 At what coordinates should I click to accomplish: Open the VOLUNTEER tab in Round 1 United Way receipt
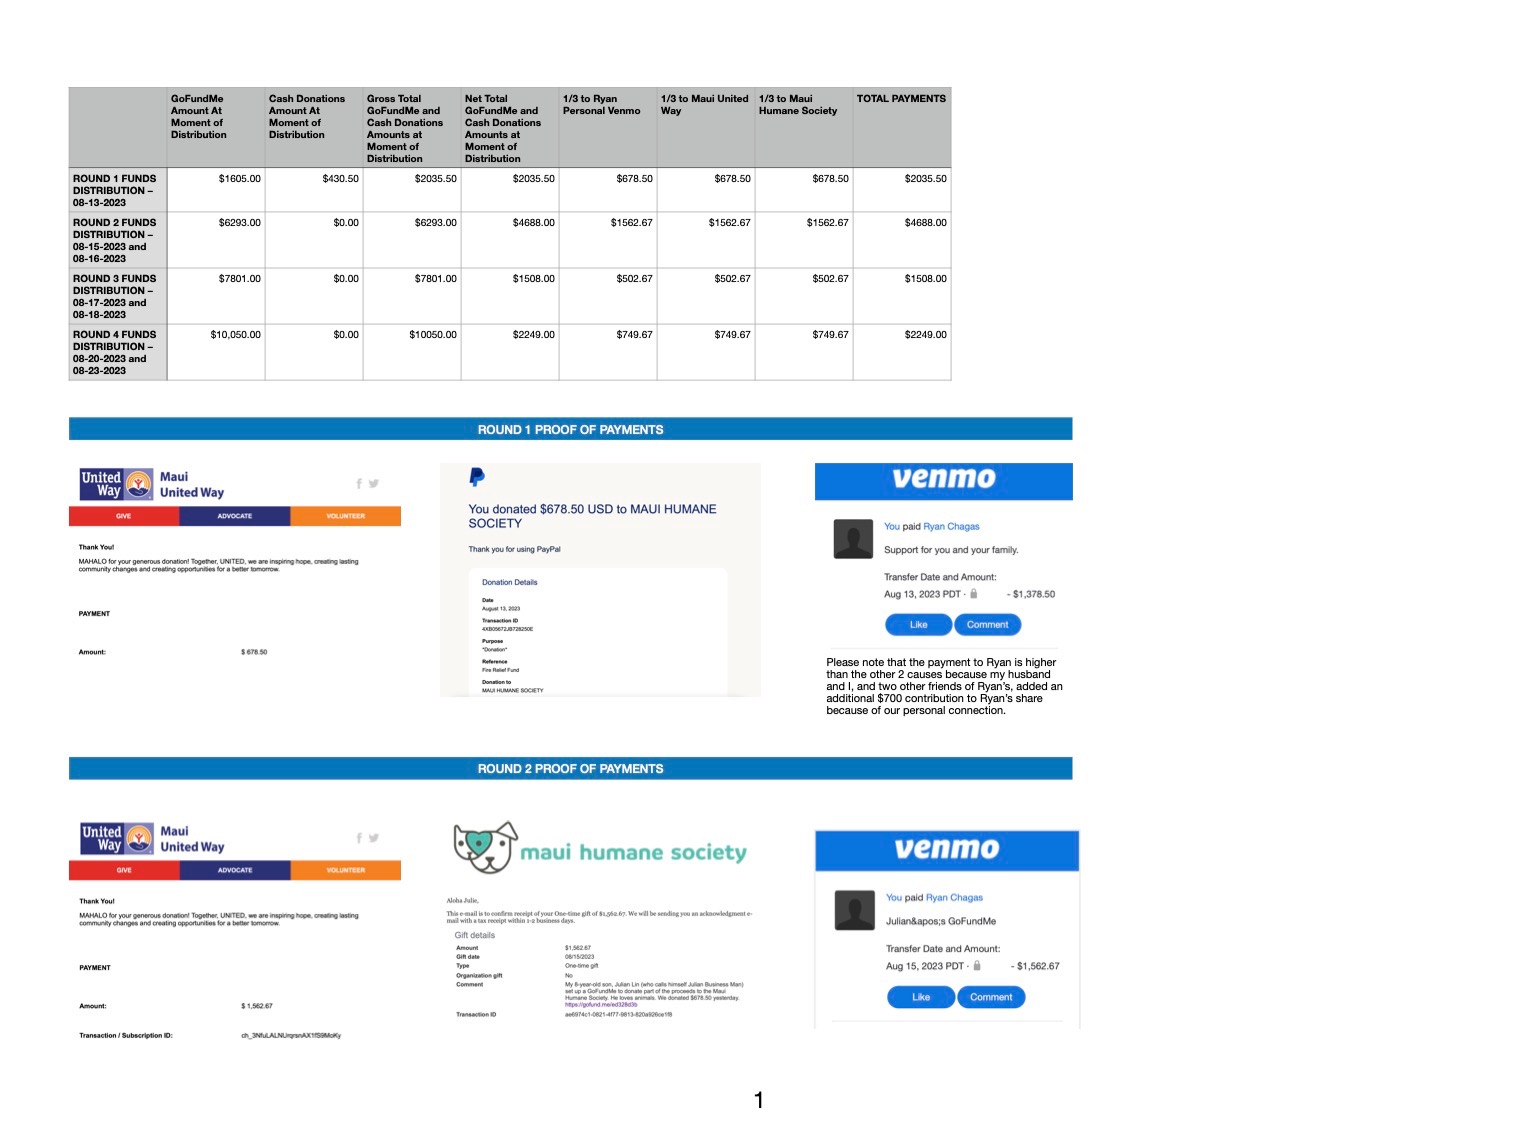click(x=346, y=516)
